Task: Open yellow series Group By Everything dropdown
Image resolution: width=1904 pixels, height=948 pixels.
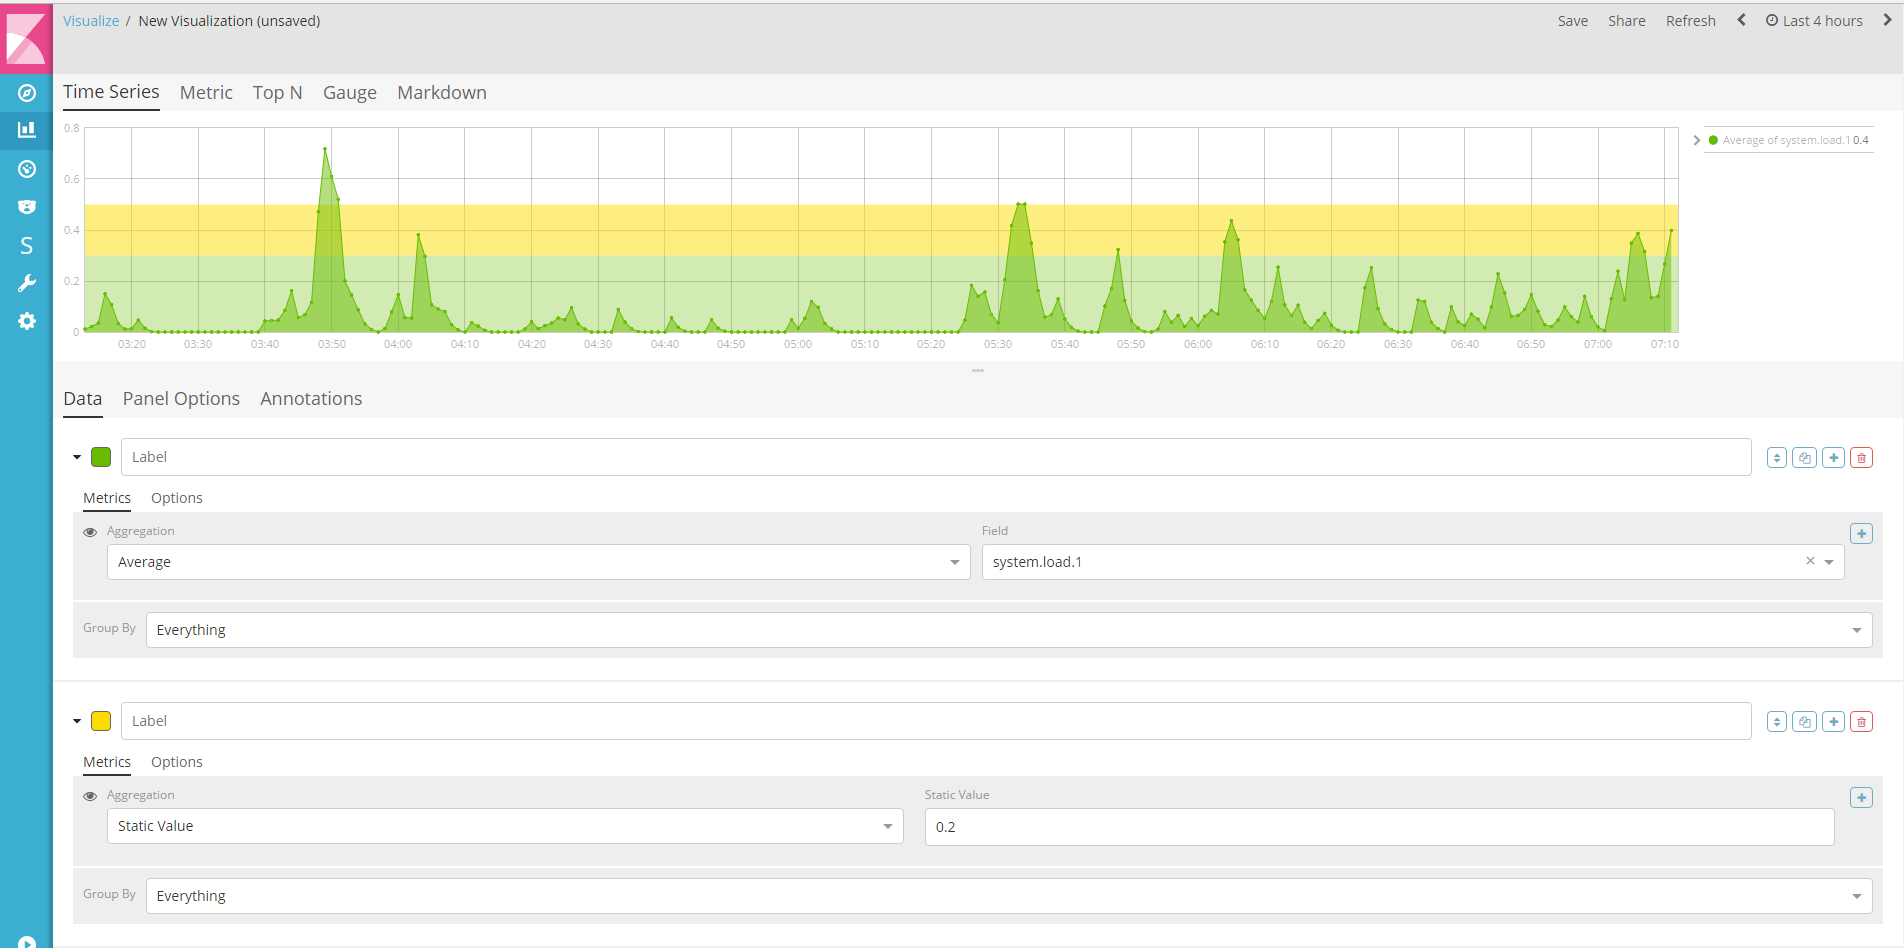Action: tap(1009, 896)
